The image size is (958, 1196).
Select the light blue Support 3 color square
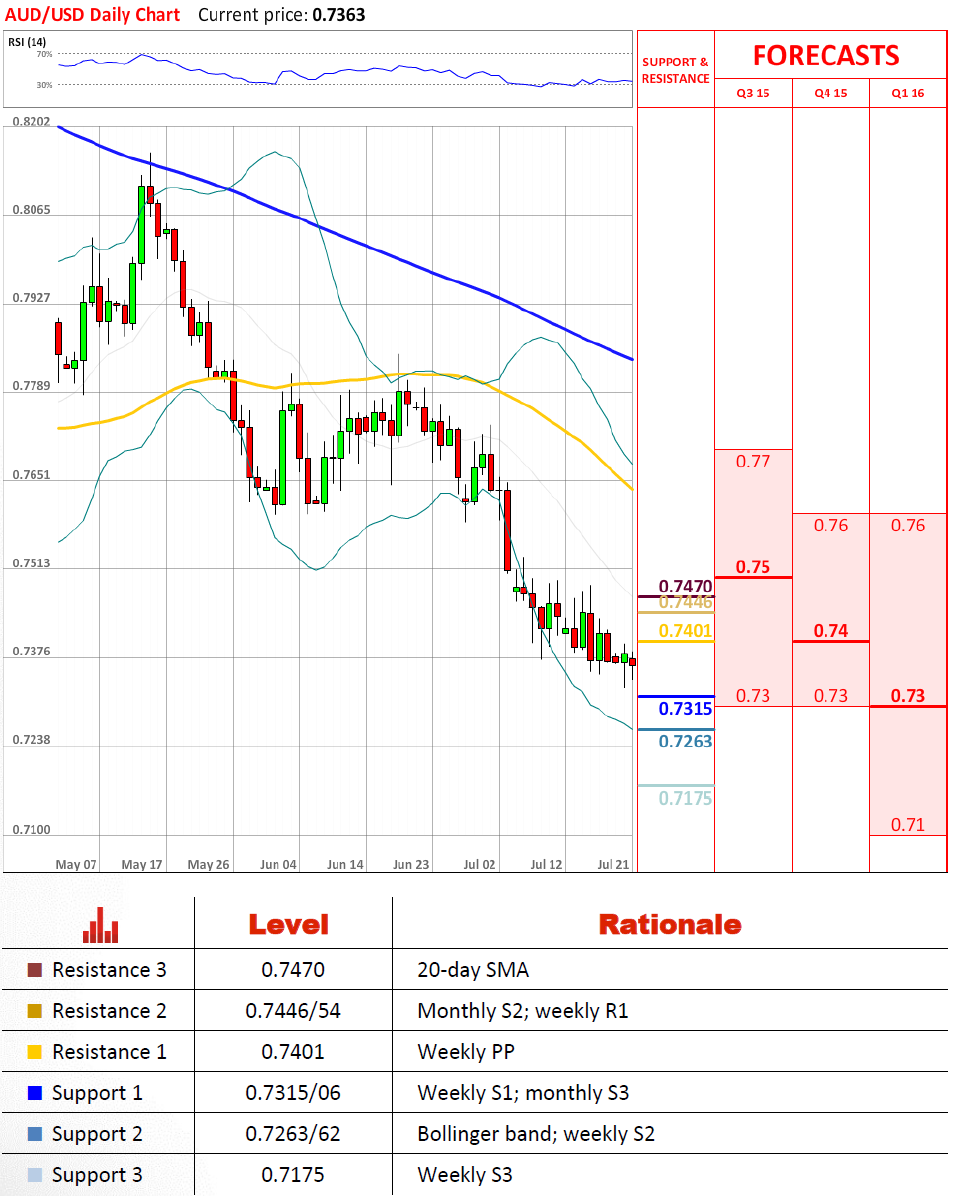35,1175
